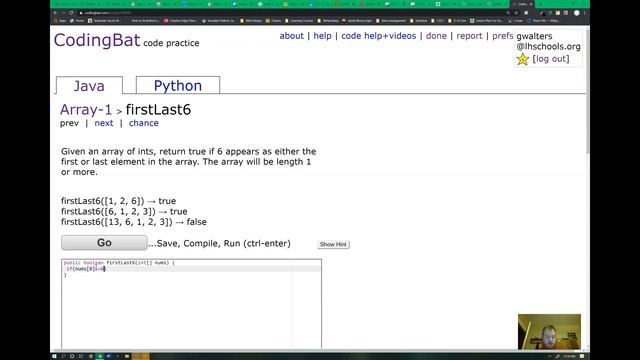
Task: Open the Chrome profile avatar
Action: point(577,13)
